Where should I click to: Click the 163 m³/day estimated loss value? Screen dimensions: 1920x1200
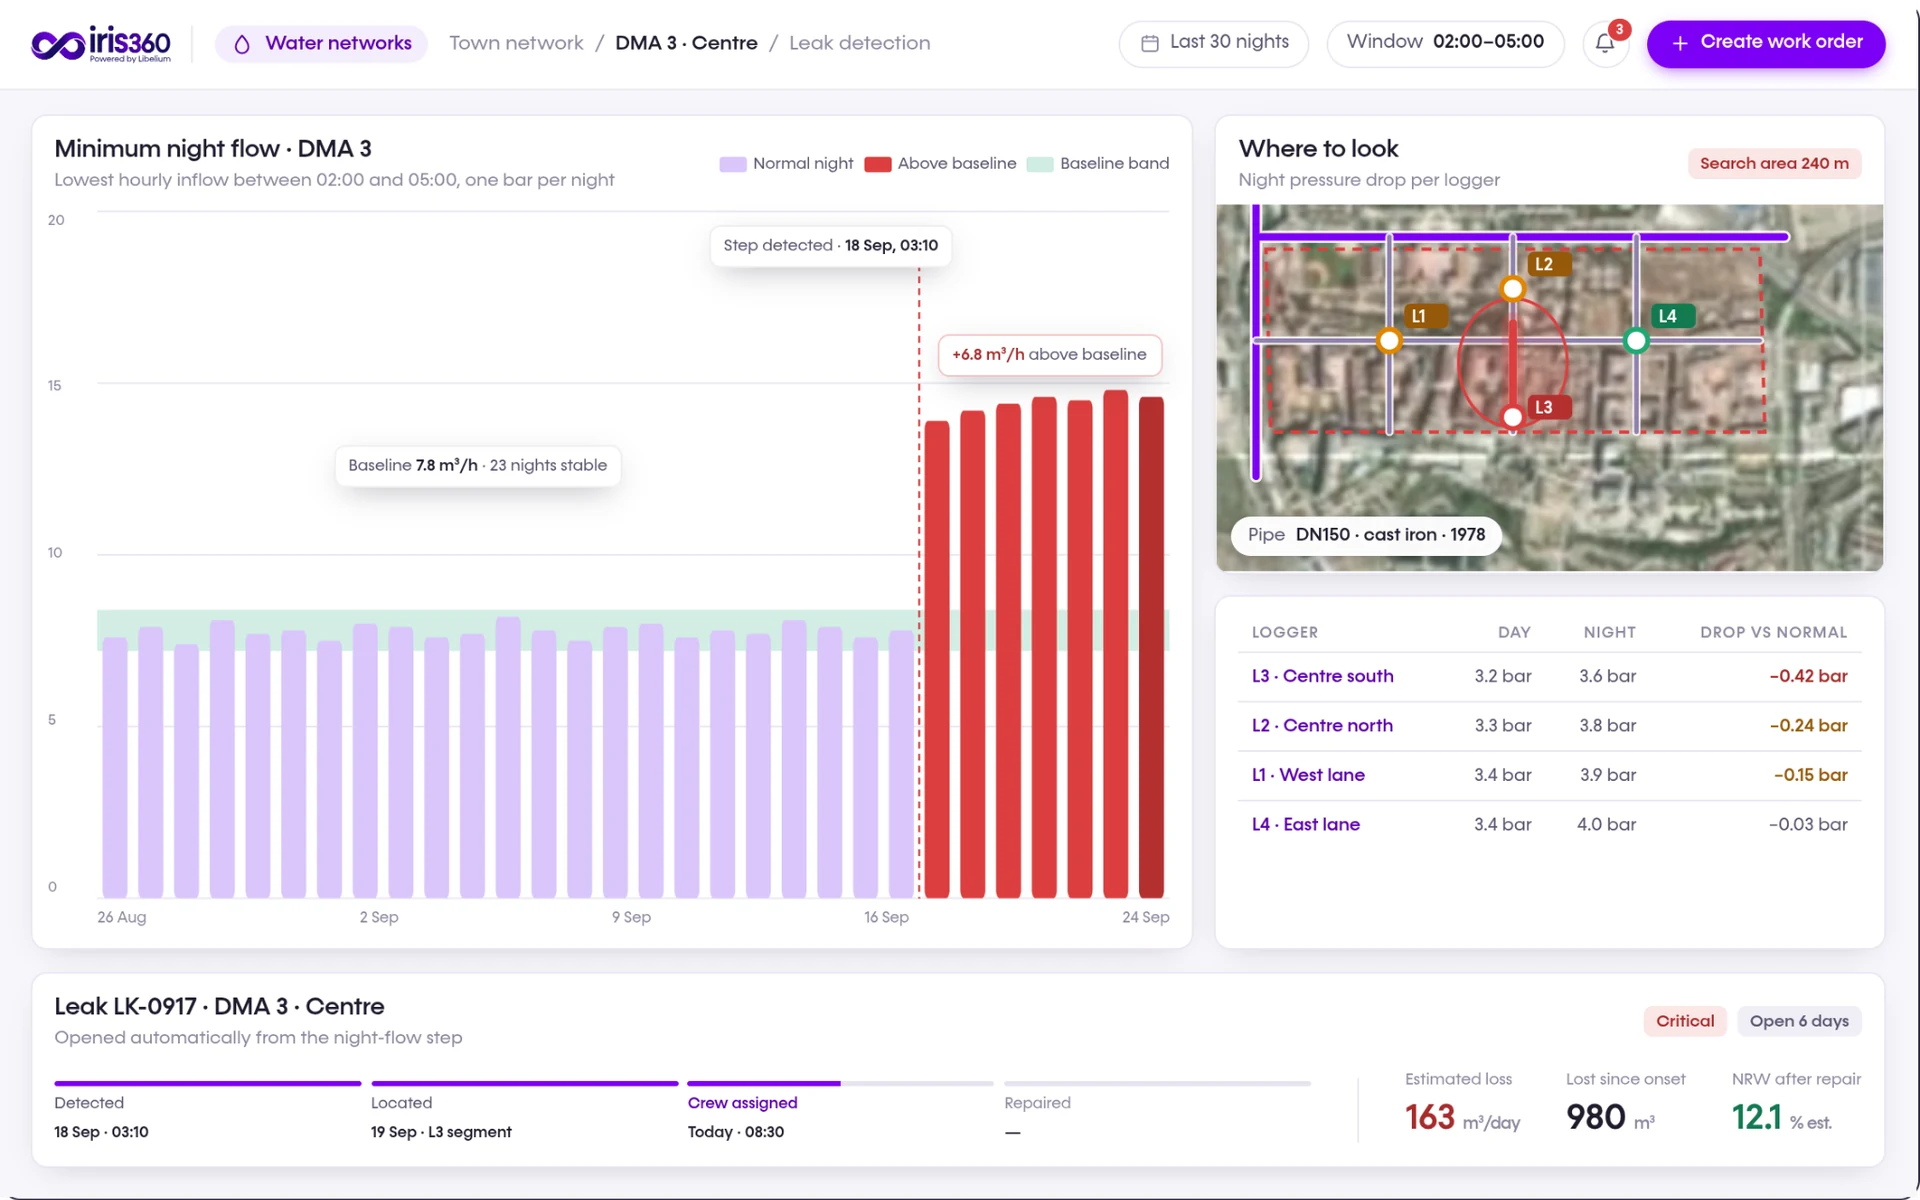[1462, 1117]
